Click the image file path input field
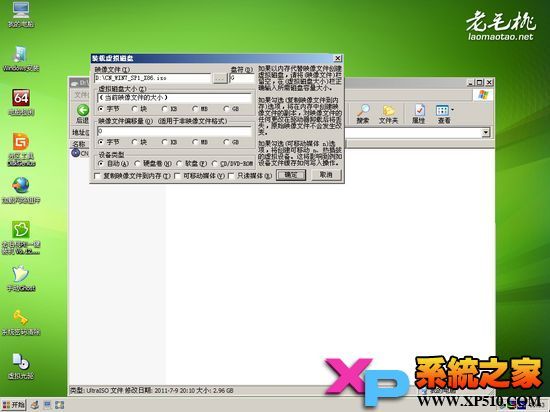Screen dimensions: 550x412 pyautogui.click(x=153, y=78)
